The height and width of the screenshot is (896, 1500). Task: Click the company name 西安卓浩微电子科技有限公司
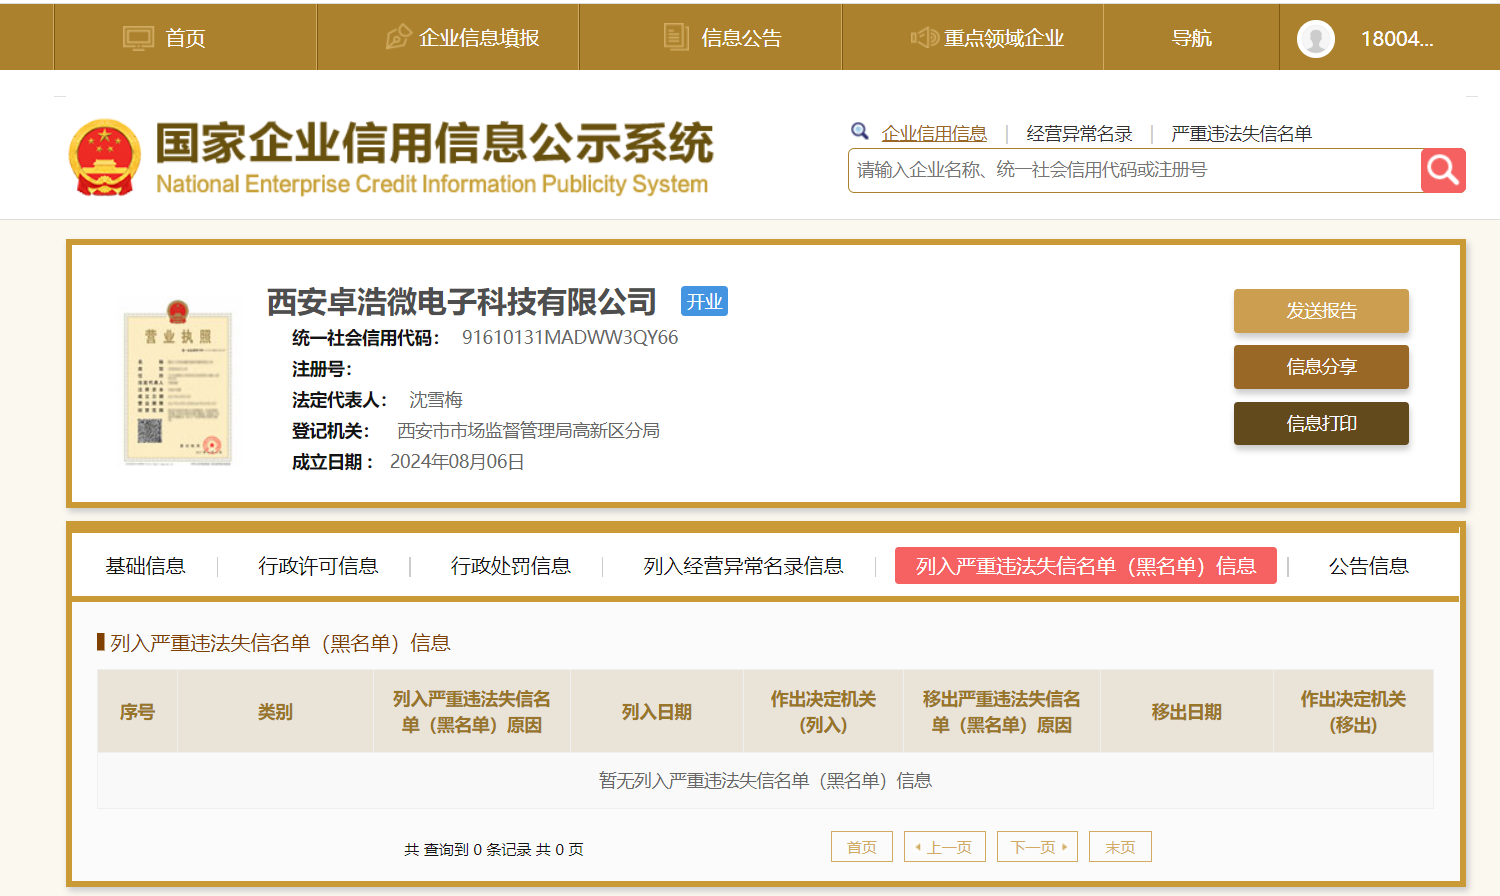[x=461, y=301]
